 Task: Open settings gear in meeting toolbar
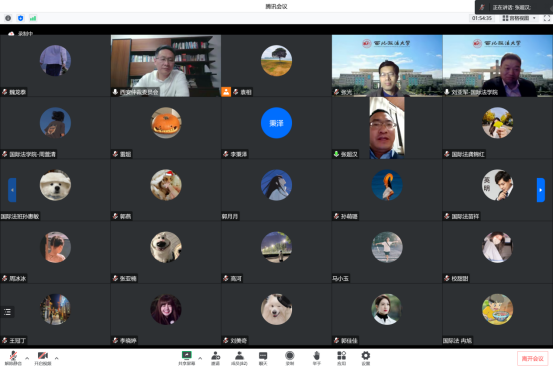click(366, 358)
